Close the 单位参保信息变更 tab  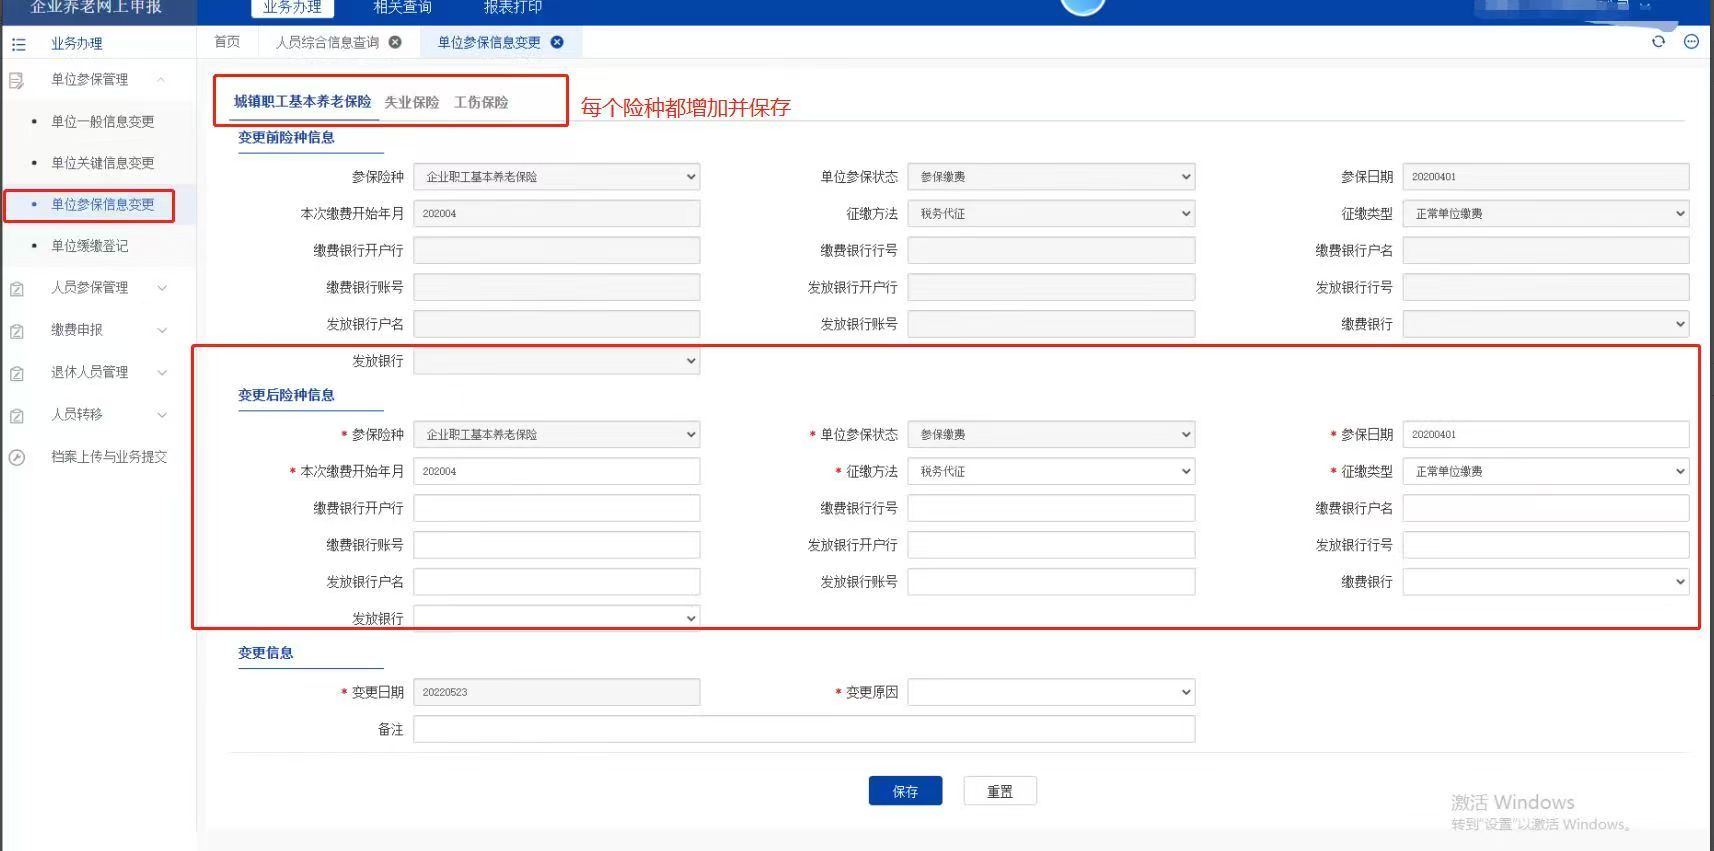(x=557, y=42)
